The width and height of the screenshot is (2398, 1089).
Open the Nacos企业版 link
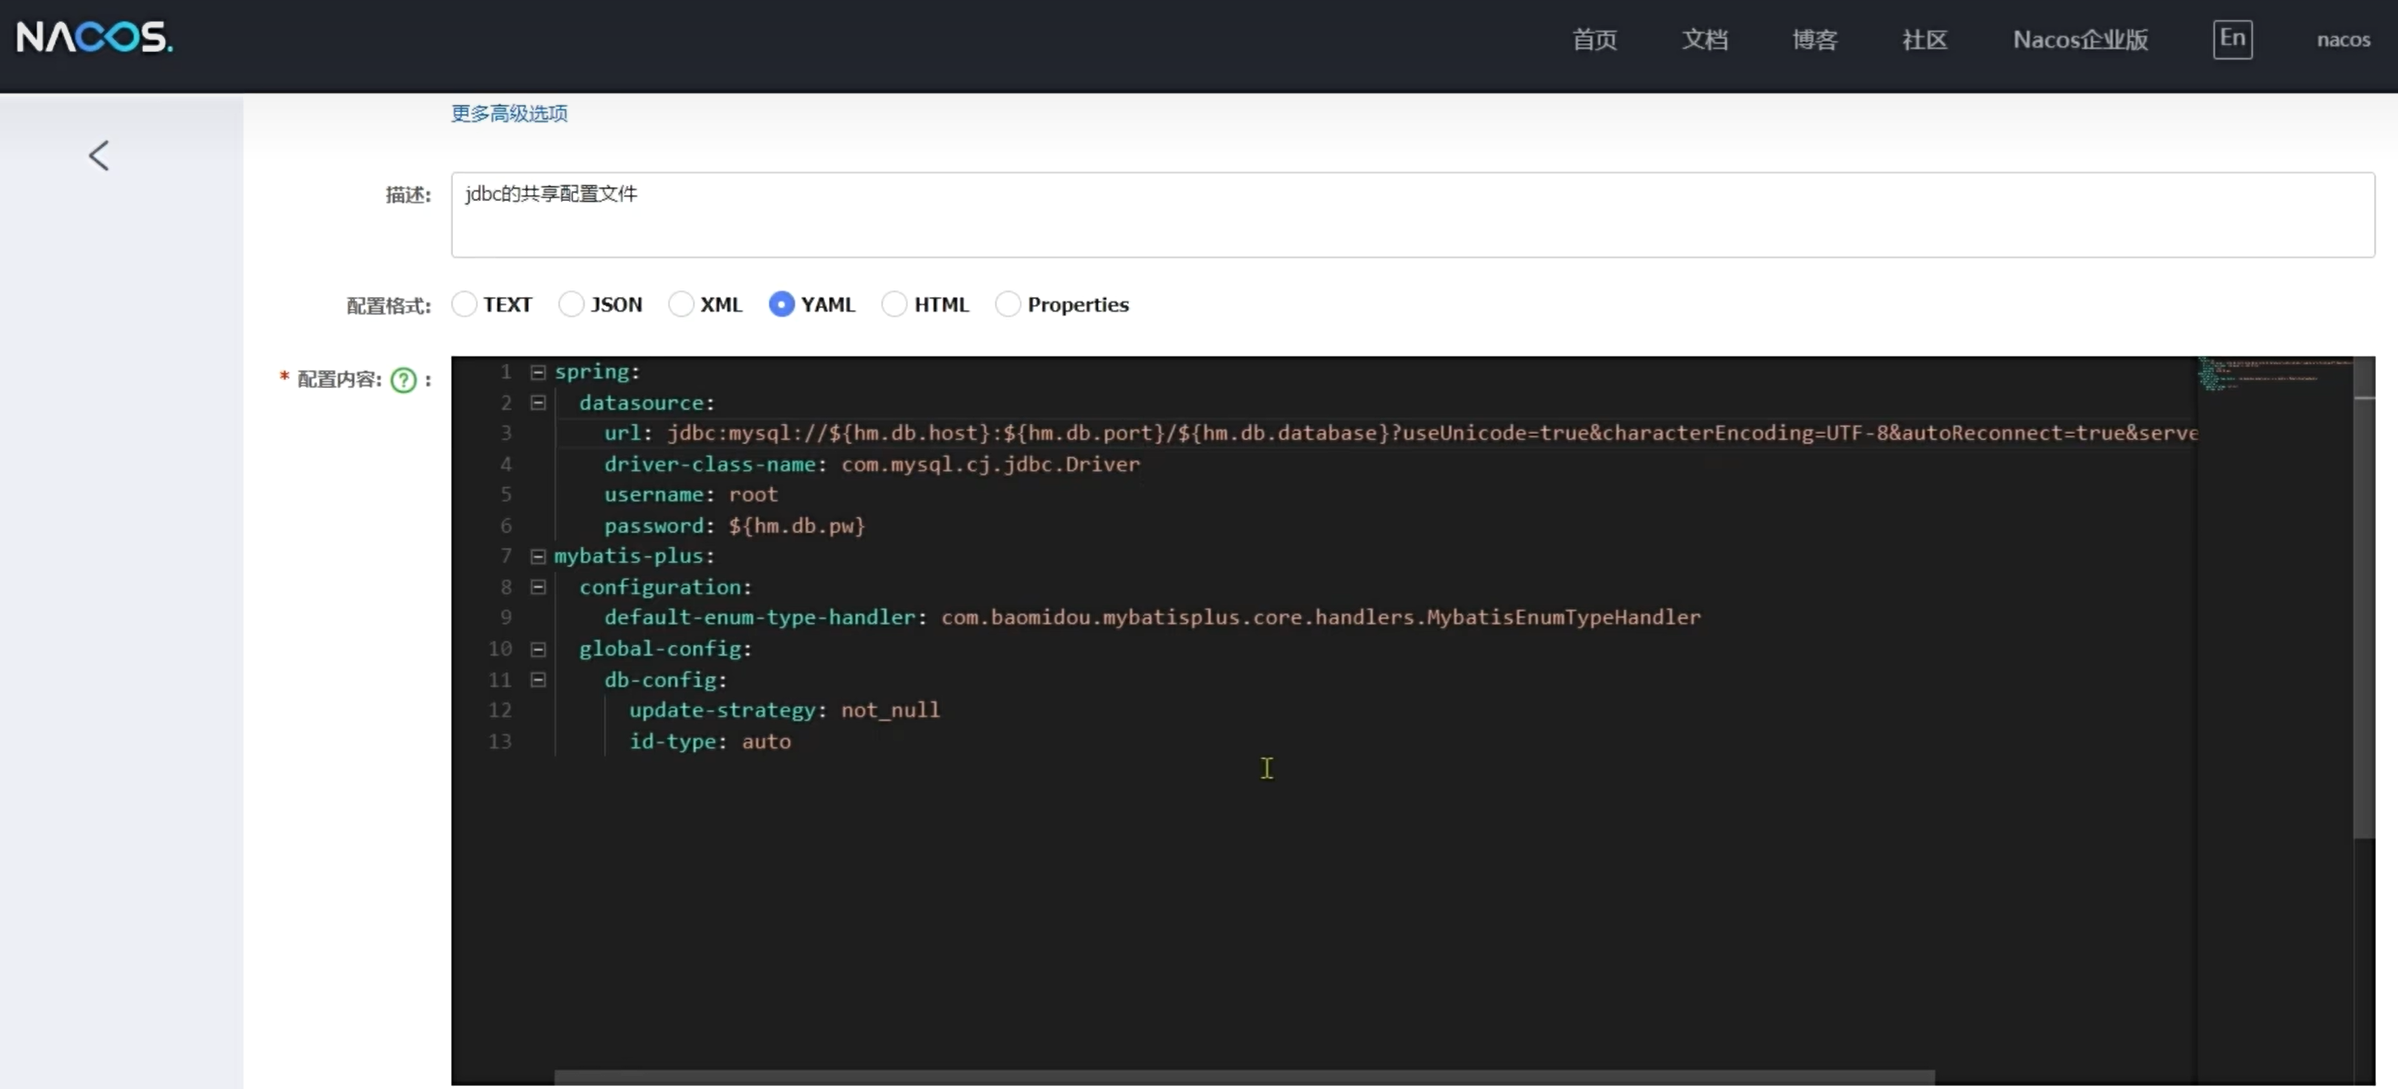point(2080,40)
